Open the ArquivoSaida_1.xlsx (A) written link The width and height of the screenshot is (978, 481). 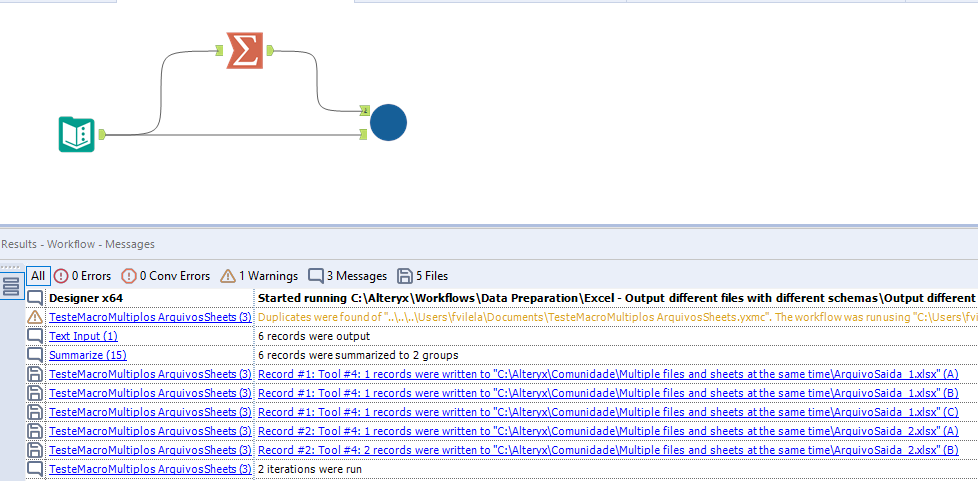(x=608, y=374)
